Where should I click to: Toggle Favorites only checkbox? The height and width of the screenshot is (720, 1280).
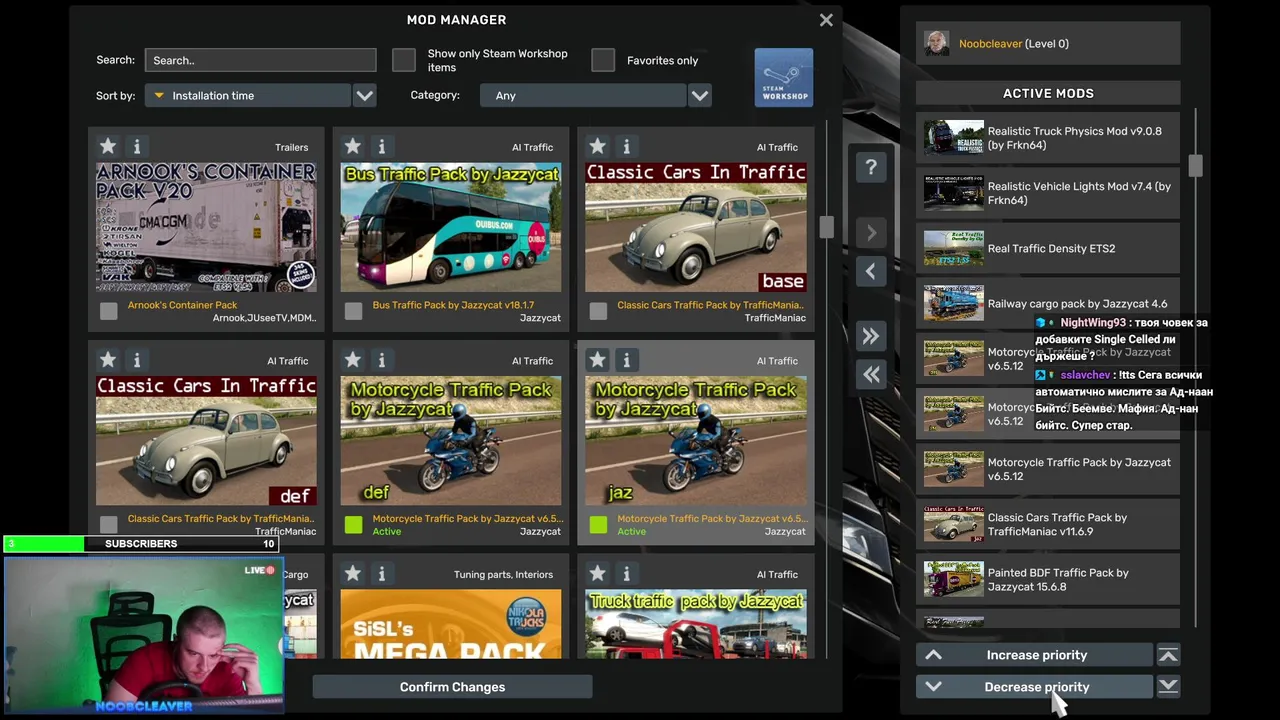[603, 60]
